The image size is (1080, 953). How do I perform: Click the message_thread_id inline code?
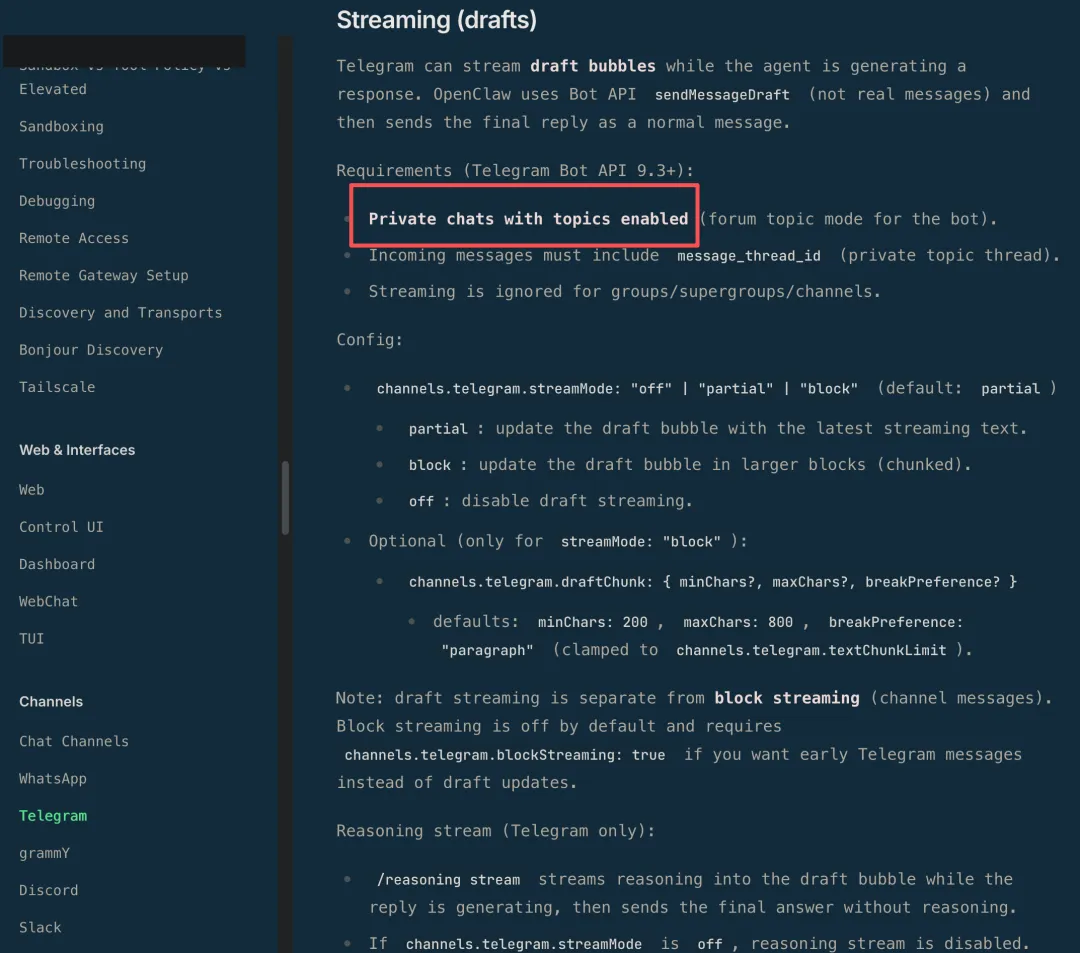tap(749, 256)
